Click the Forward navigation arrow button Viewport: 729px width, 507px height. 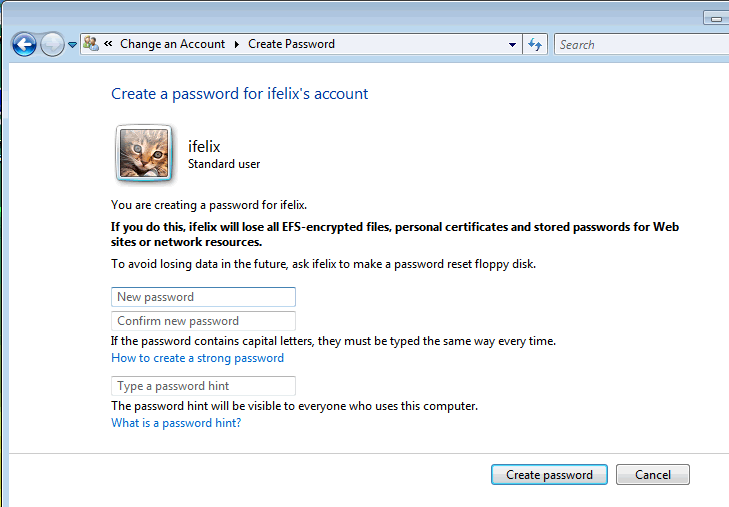[52, 44]
